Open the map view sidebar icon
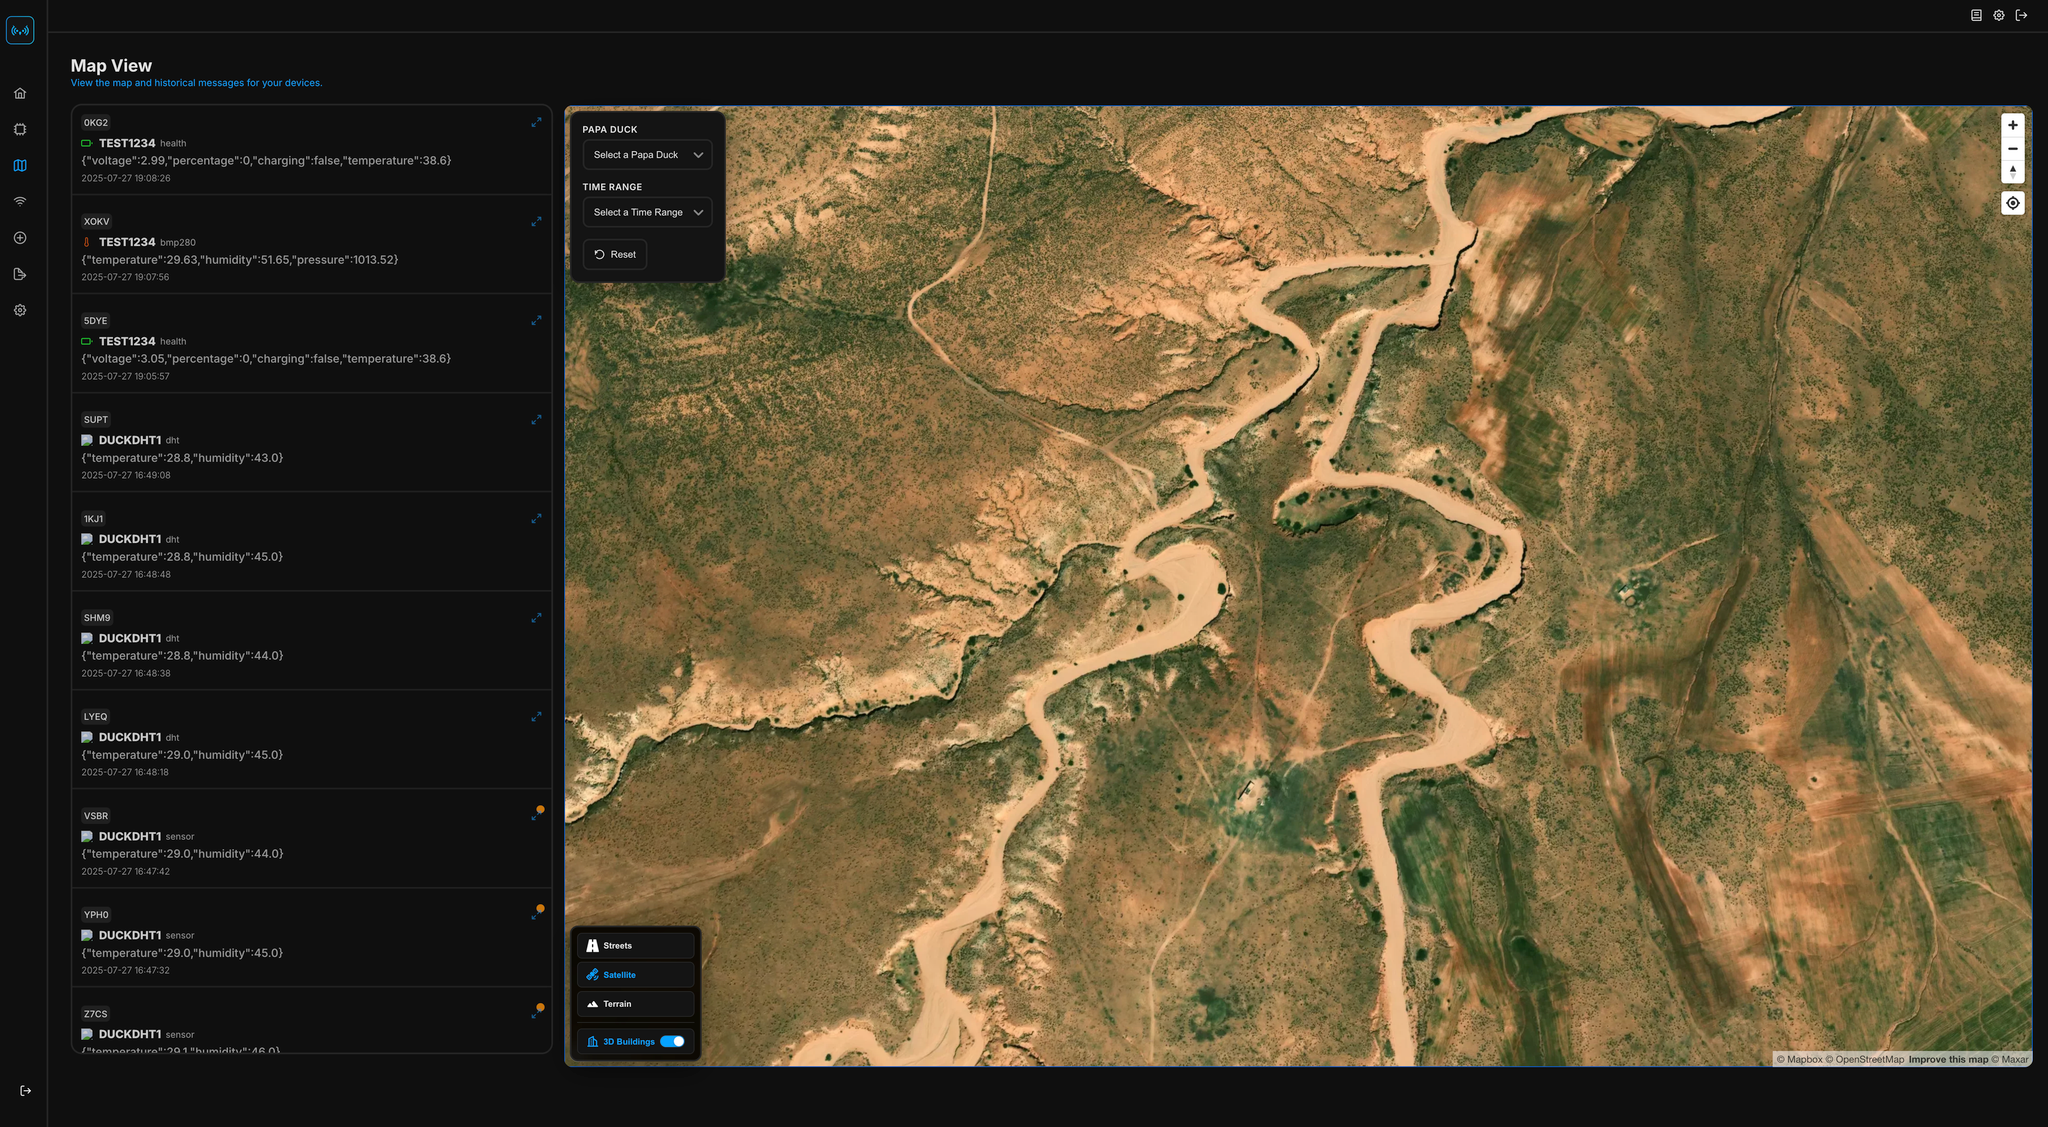This screenshot has width=2048, height=1127. click(x=20, y=166)
